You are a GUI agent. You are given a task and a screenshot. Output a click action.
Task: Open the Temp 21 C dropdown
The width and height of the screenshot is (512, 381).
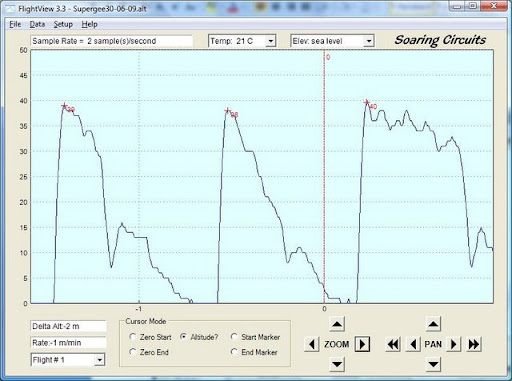point(271,41)
